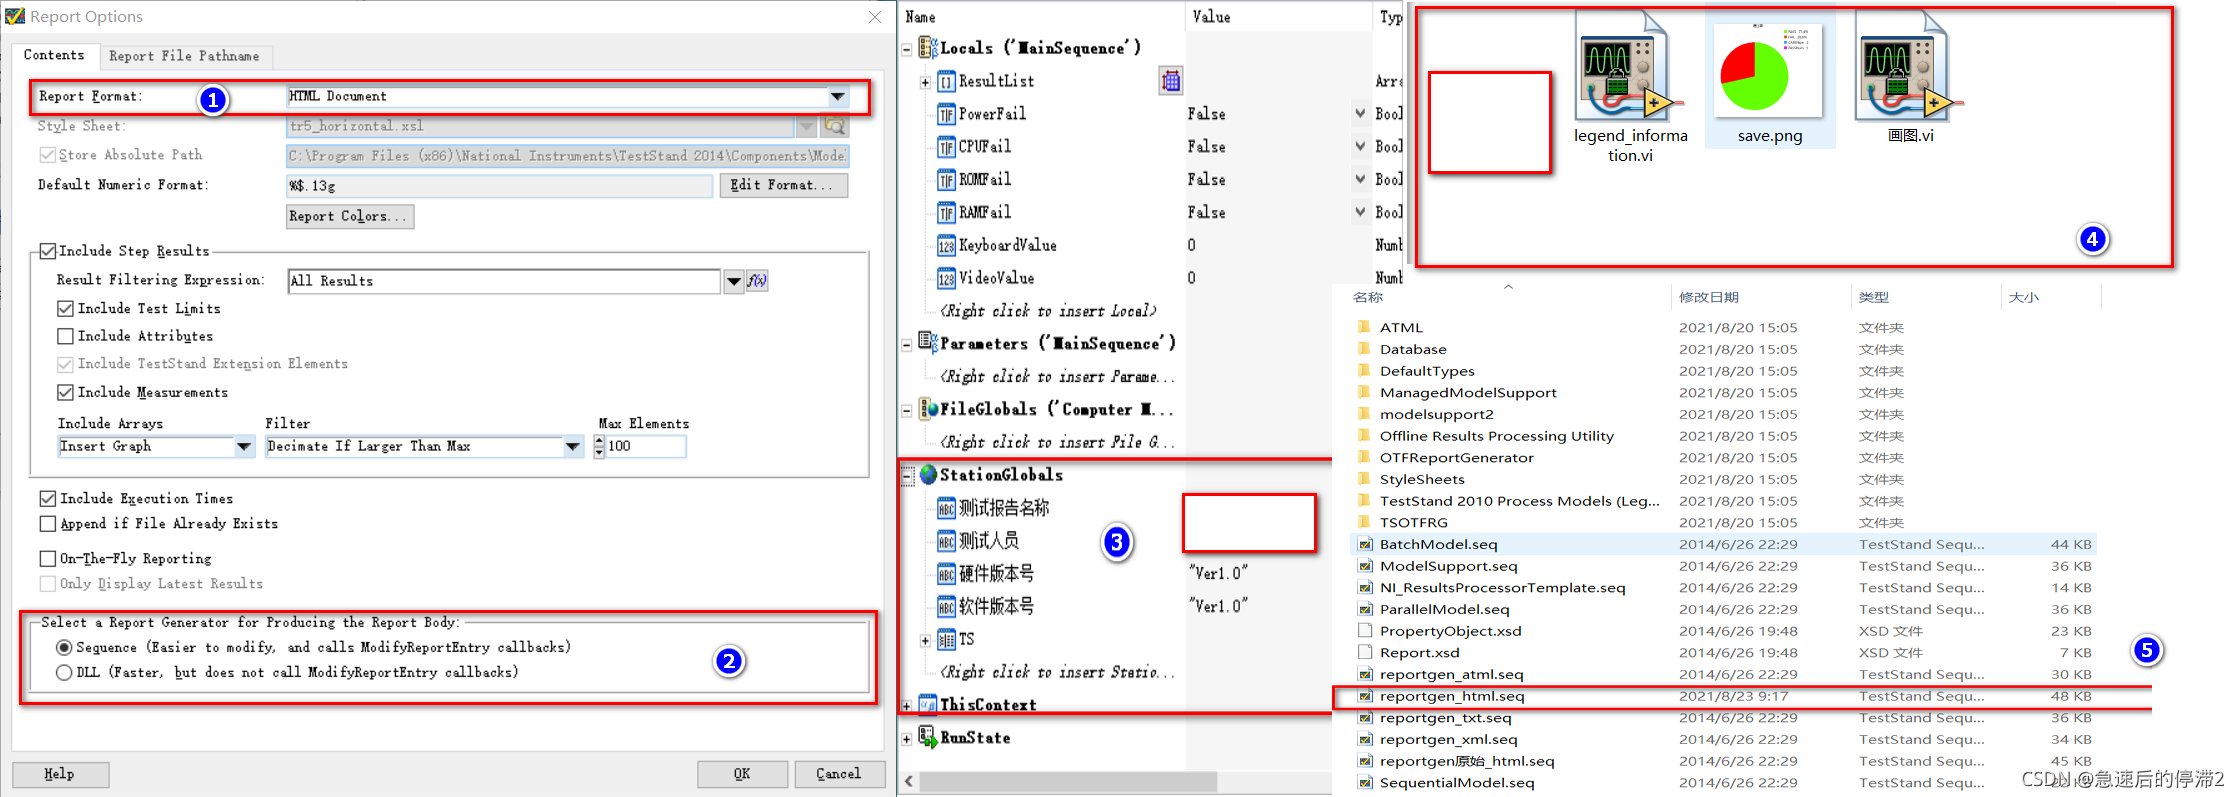This screenshot has height=797, width=2239.
Task: Select ROMFail boolean variable icon
Action: pyautogui.click(x=946, y=181)
